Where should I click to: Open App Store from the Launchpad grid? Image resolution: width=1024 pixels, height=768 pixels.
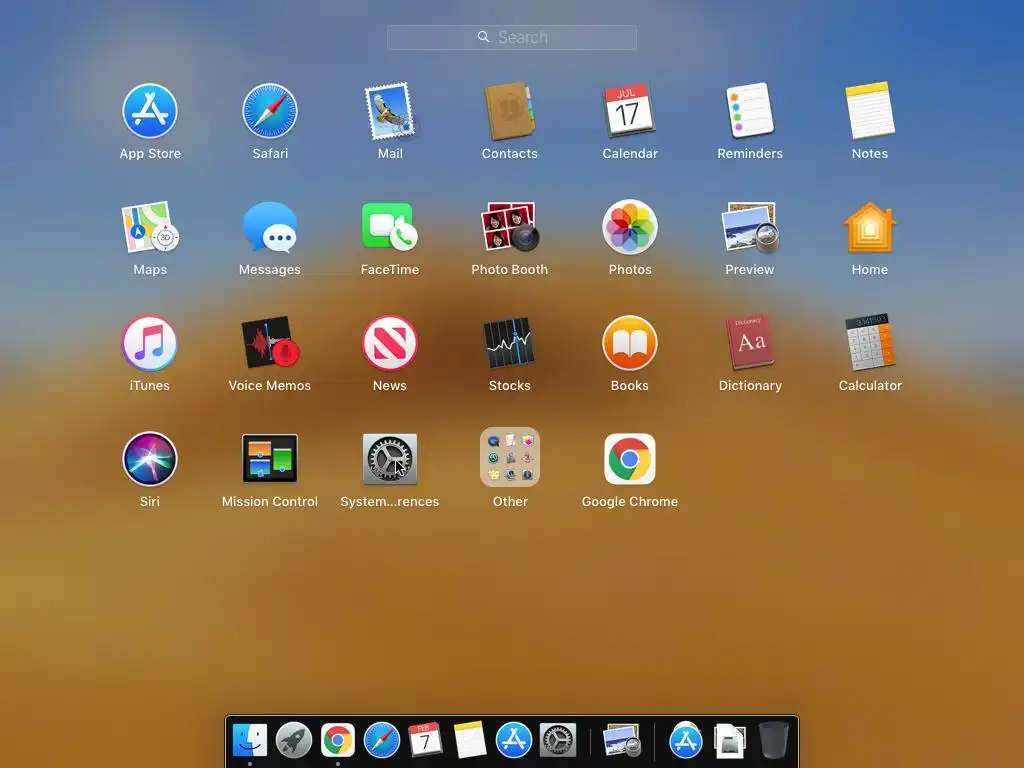click(x=150, y=111)
